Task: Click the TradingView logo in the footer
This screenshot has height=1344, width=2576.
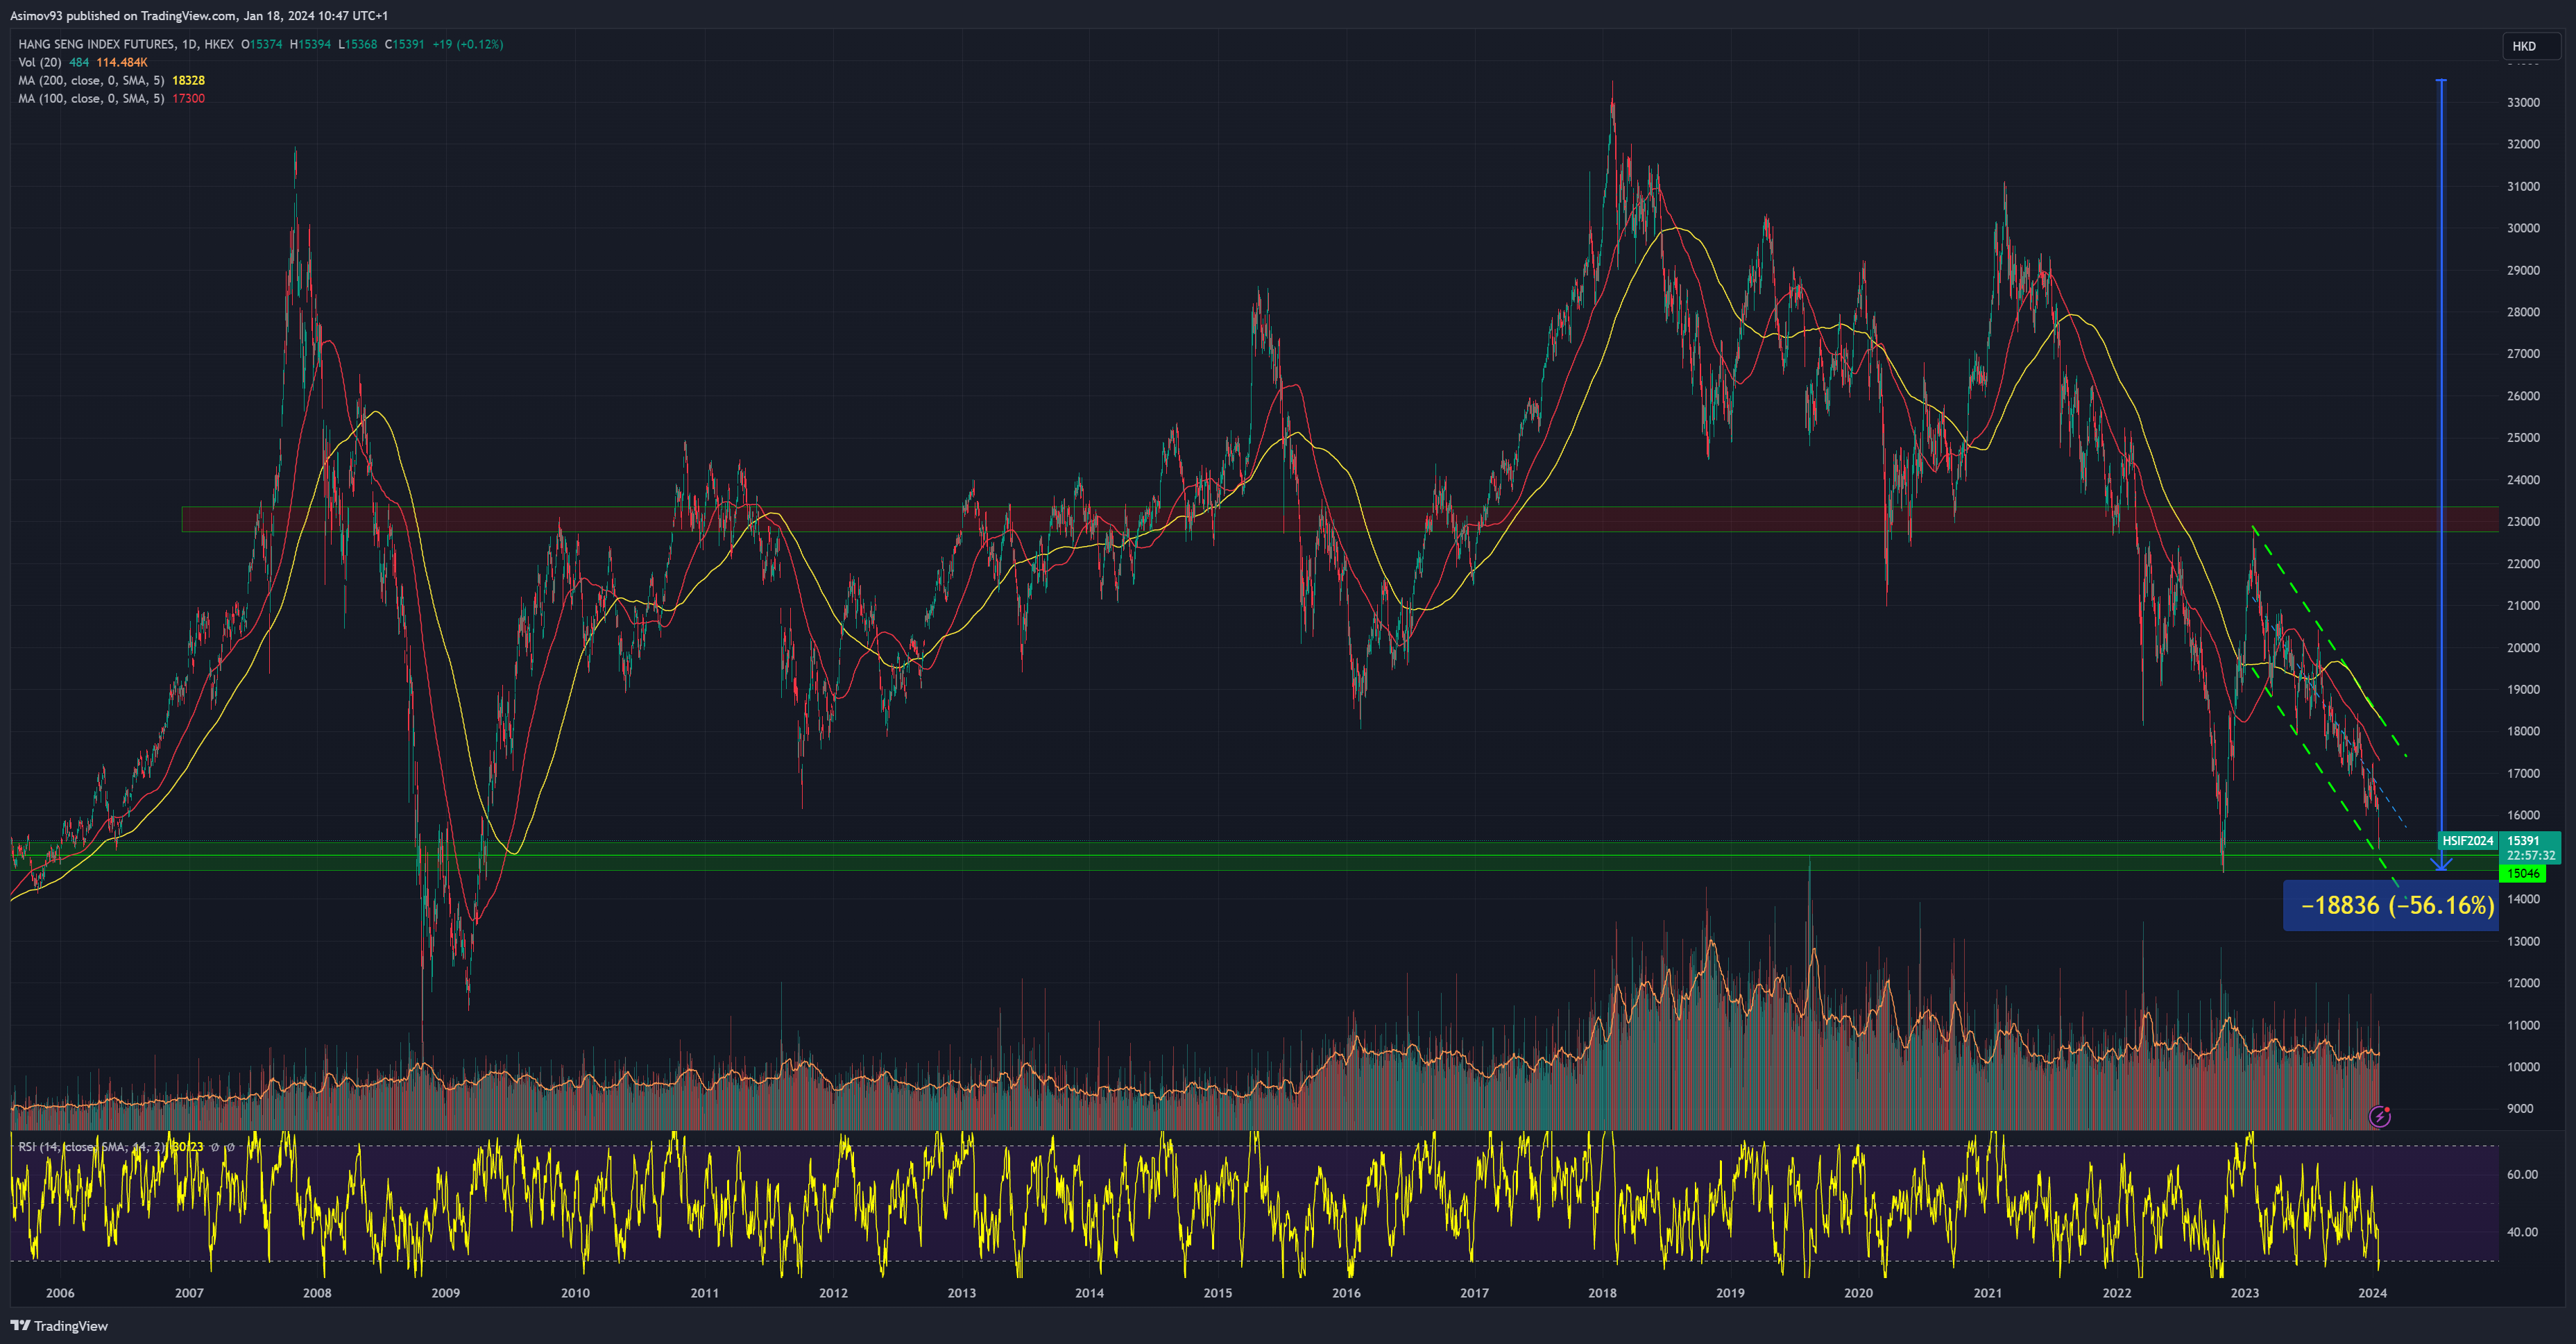Action: pyautogui.click(x=59, y=1326)
